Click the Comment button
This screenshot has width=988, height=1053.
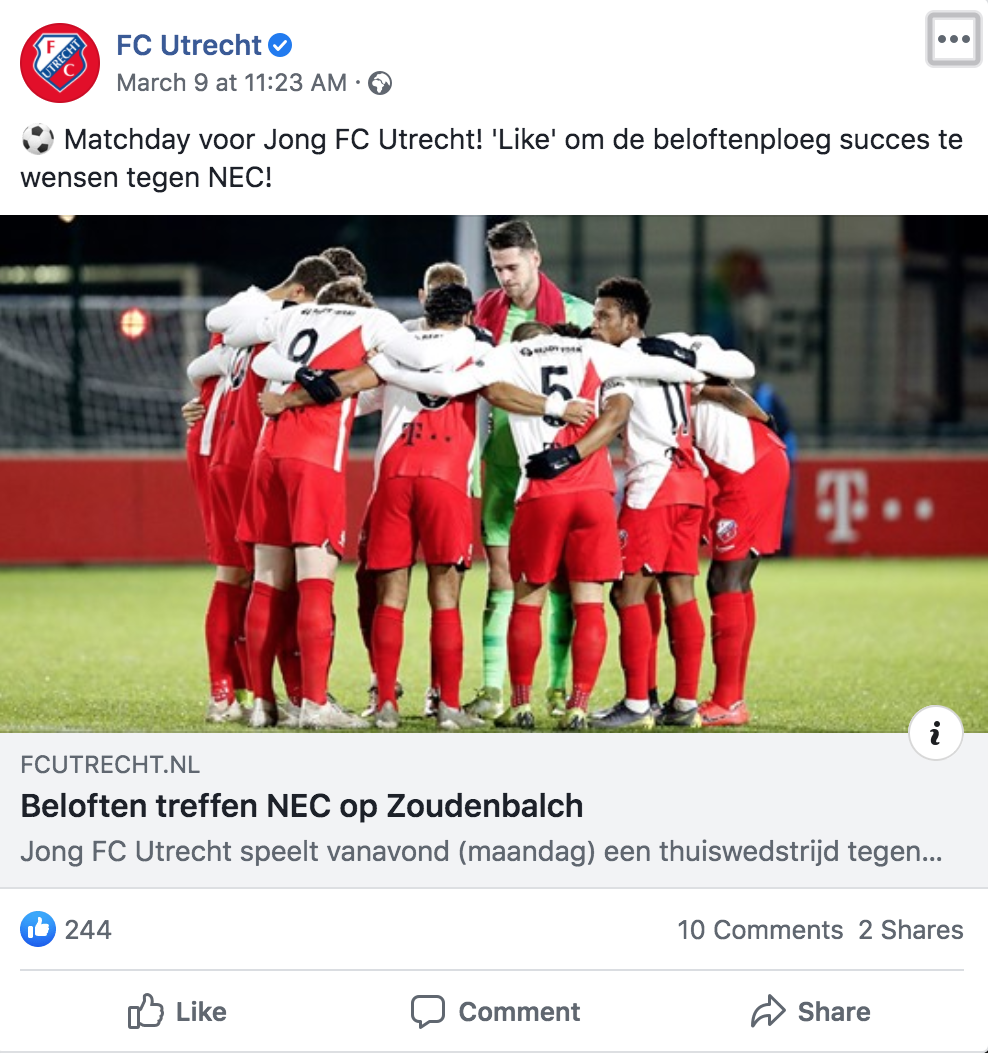496,1011
